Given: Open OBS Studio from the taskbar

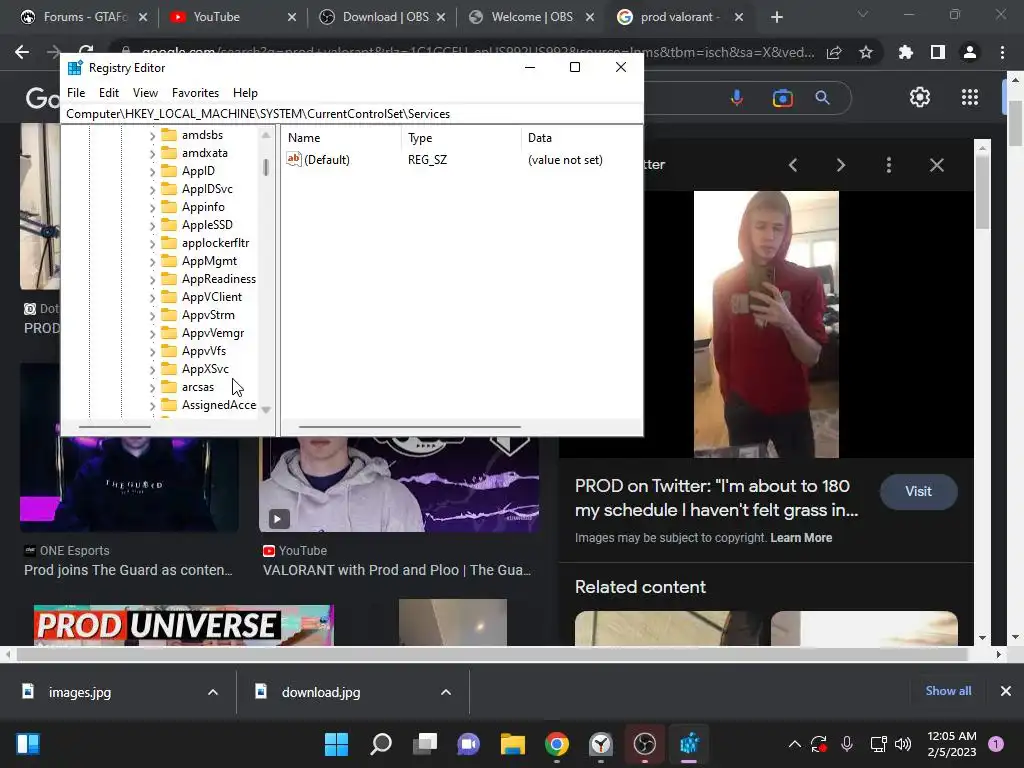Looking at the screenshot, I should click(x=645, y=744).
